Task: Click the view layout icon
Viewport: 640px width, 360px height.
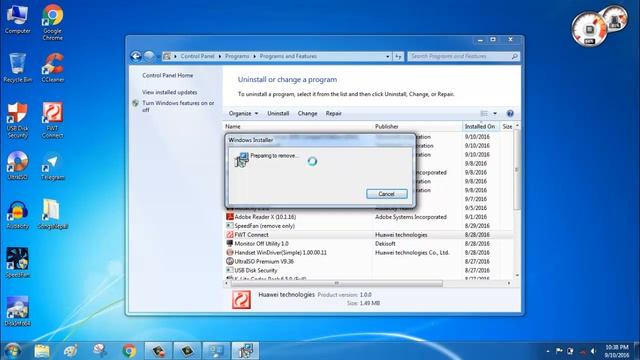Action: (x=484, y=113)
